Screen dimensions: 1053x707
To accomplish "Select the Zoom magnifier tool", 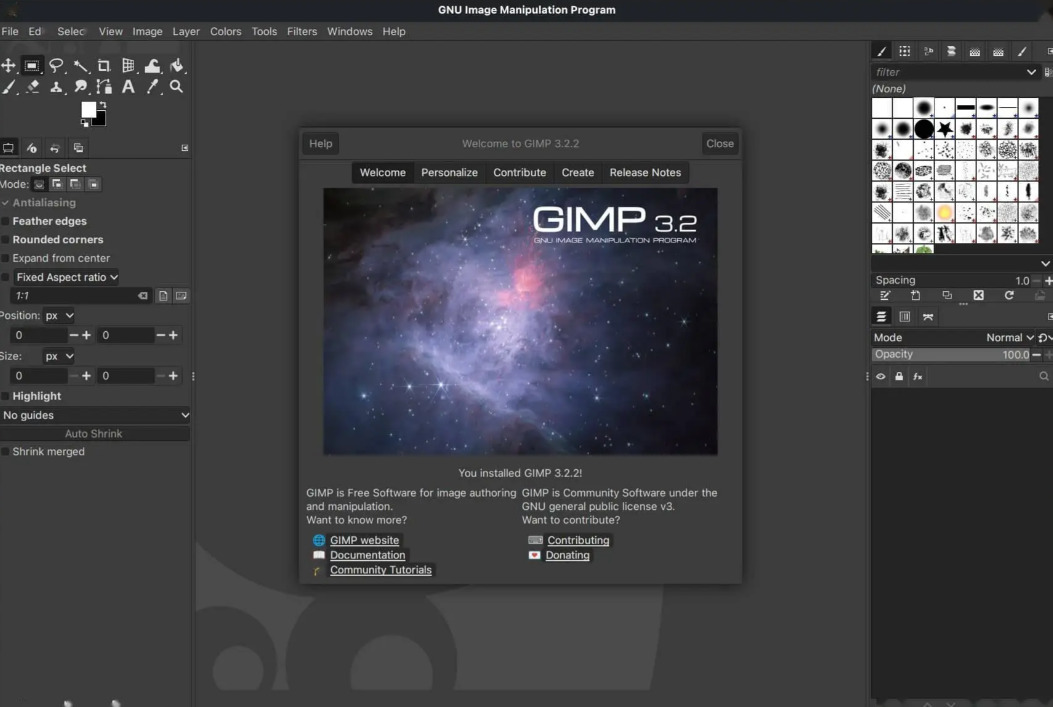I will coord(177,87).
